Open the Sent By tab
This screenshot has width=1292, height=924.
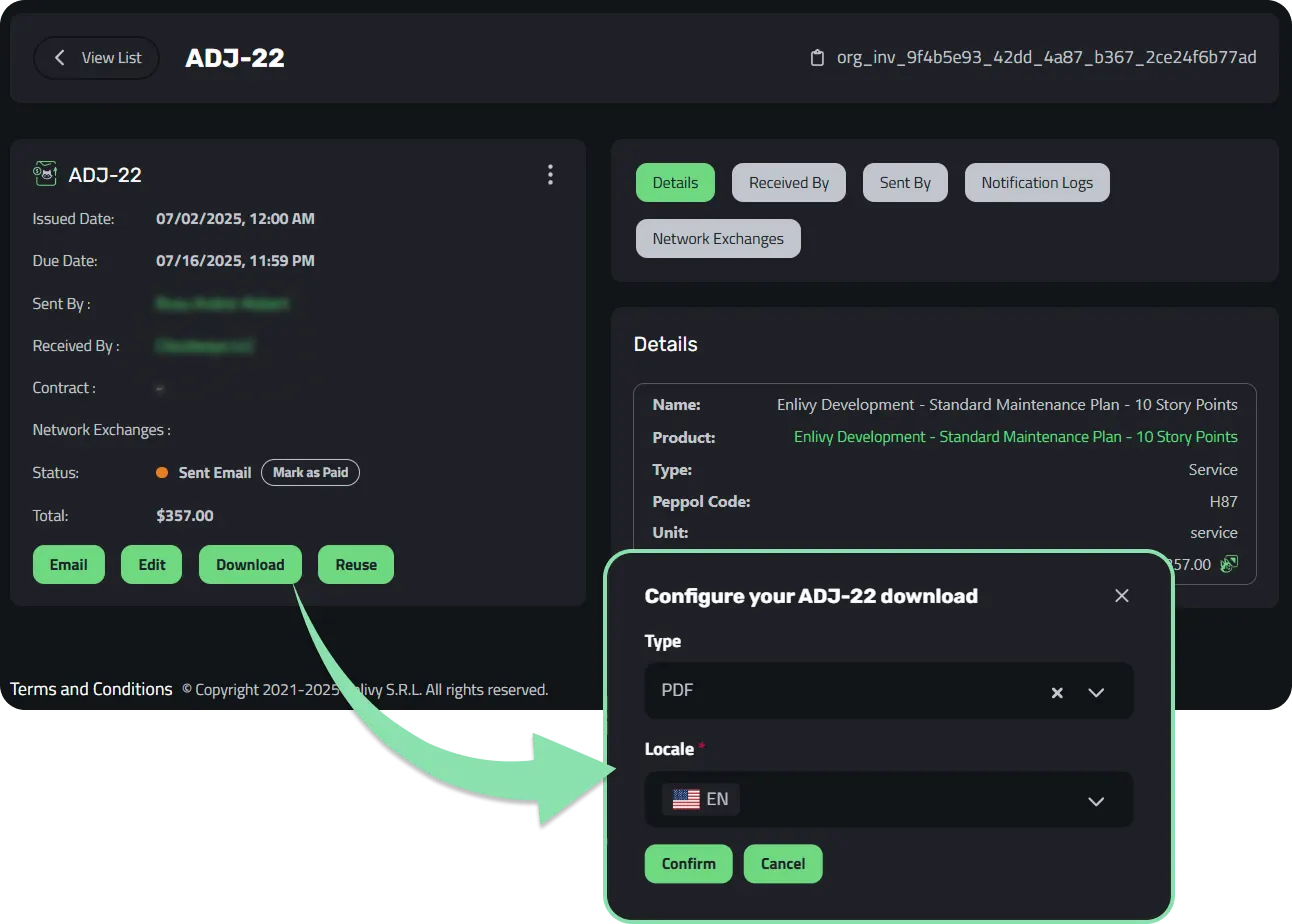[x=905, y=182]
